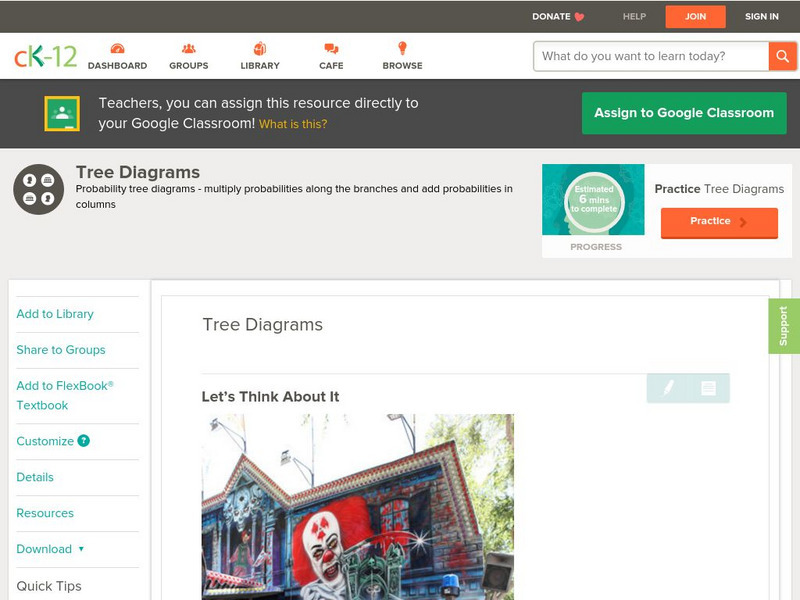Click the Quick Tips heading

coord(49,586)
